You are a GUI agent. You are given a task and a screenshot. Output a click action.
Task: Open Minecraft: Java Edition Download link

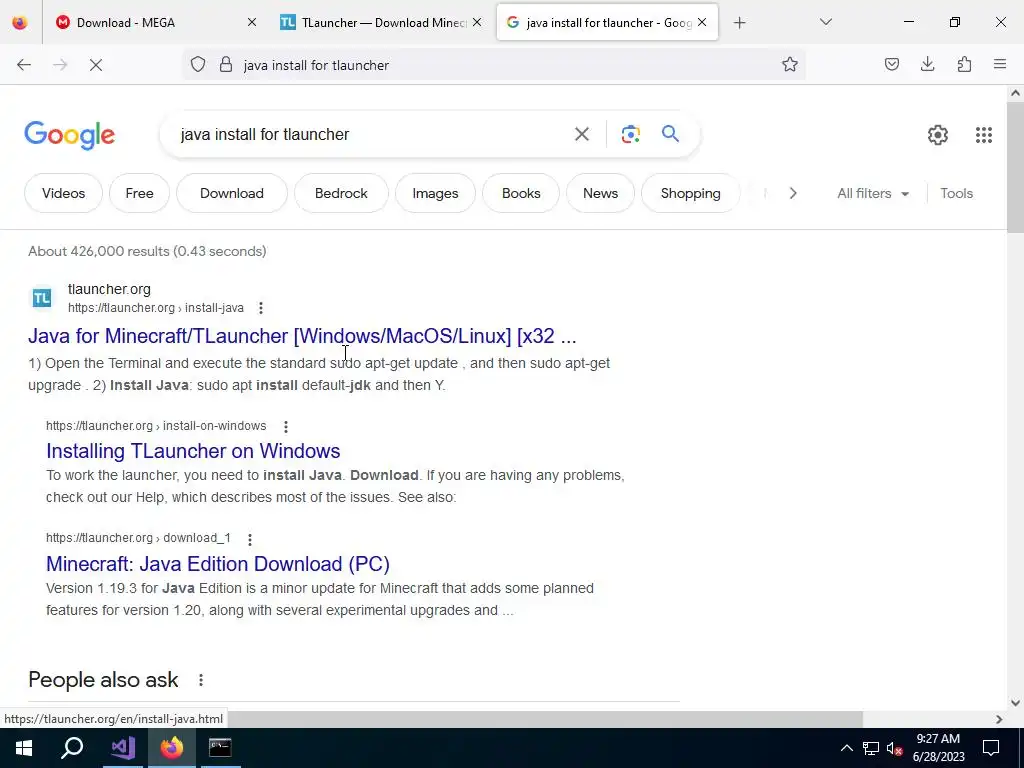pos(218,564)
